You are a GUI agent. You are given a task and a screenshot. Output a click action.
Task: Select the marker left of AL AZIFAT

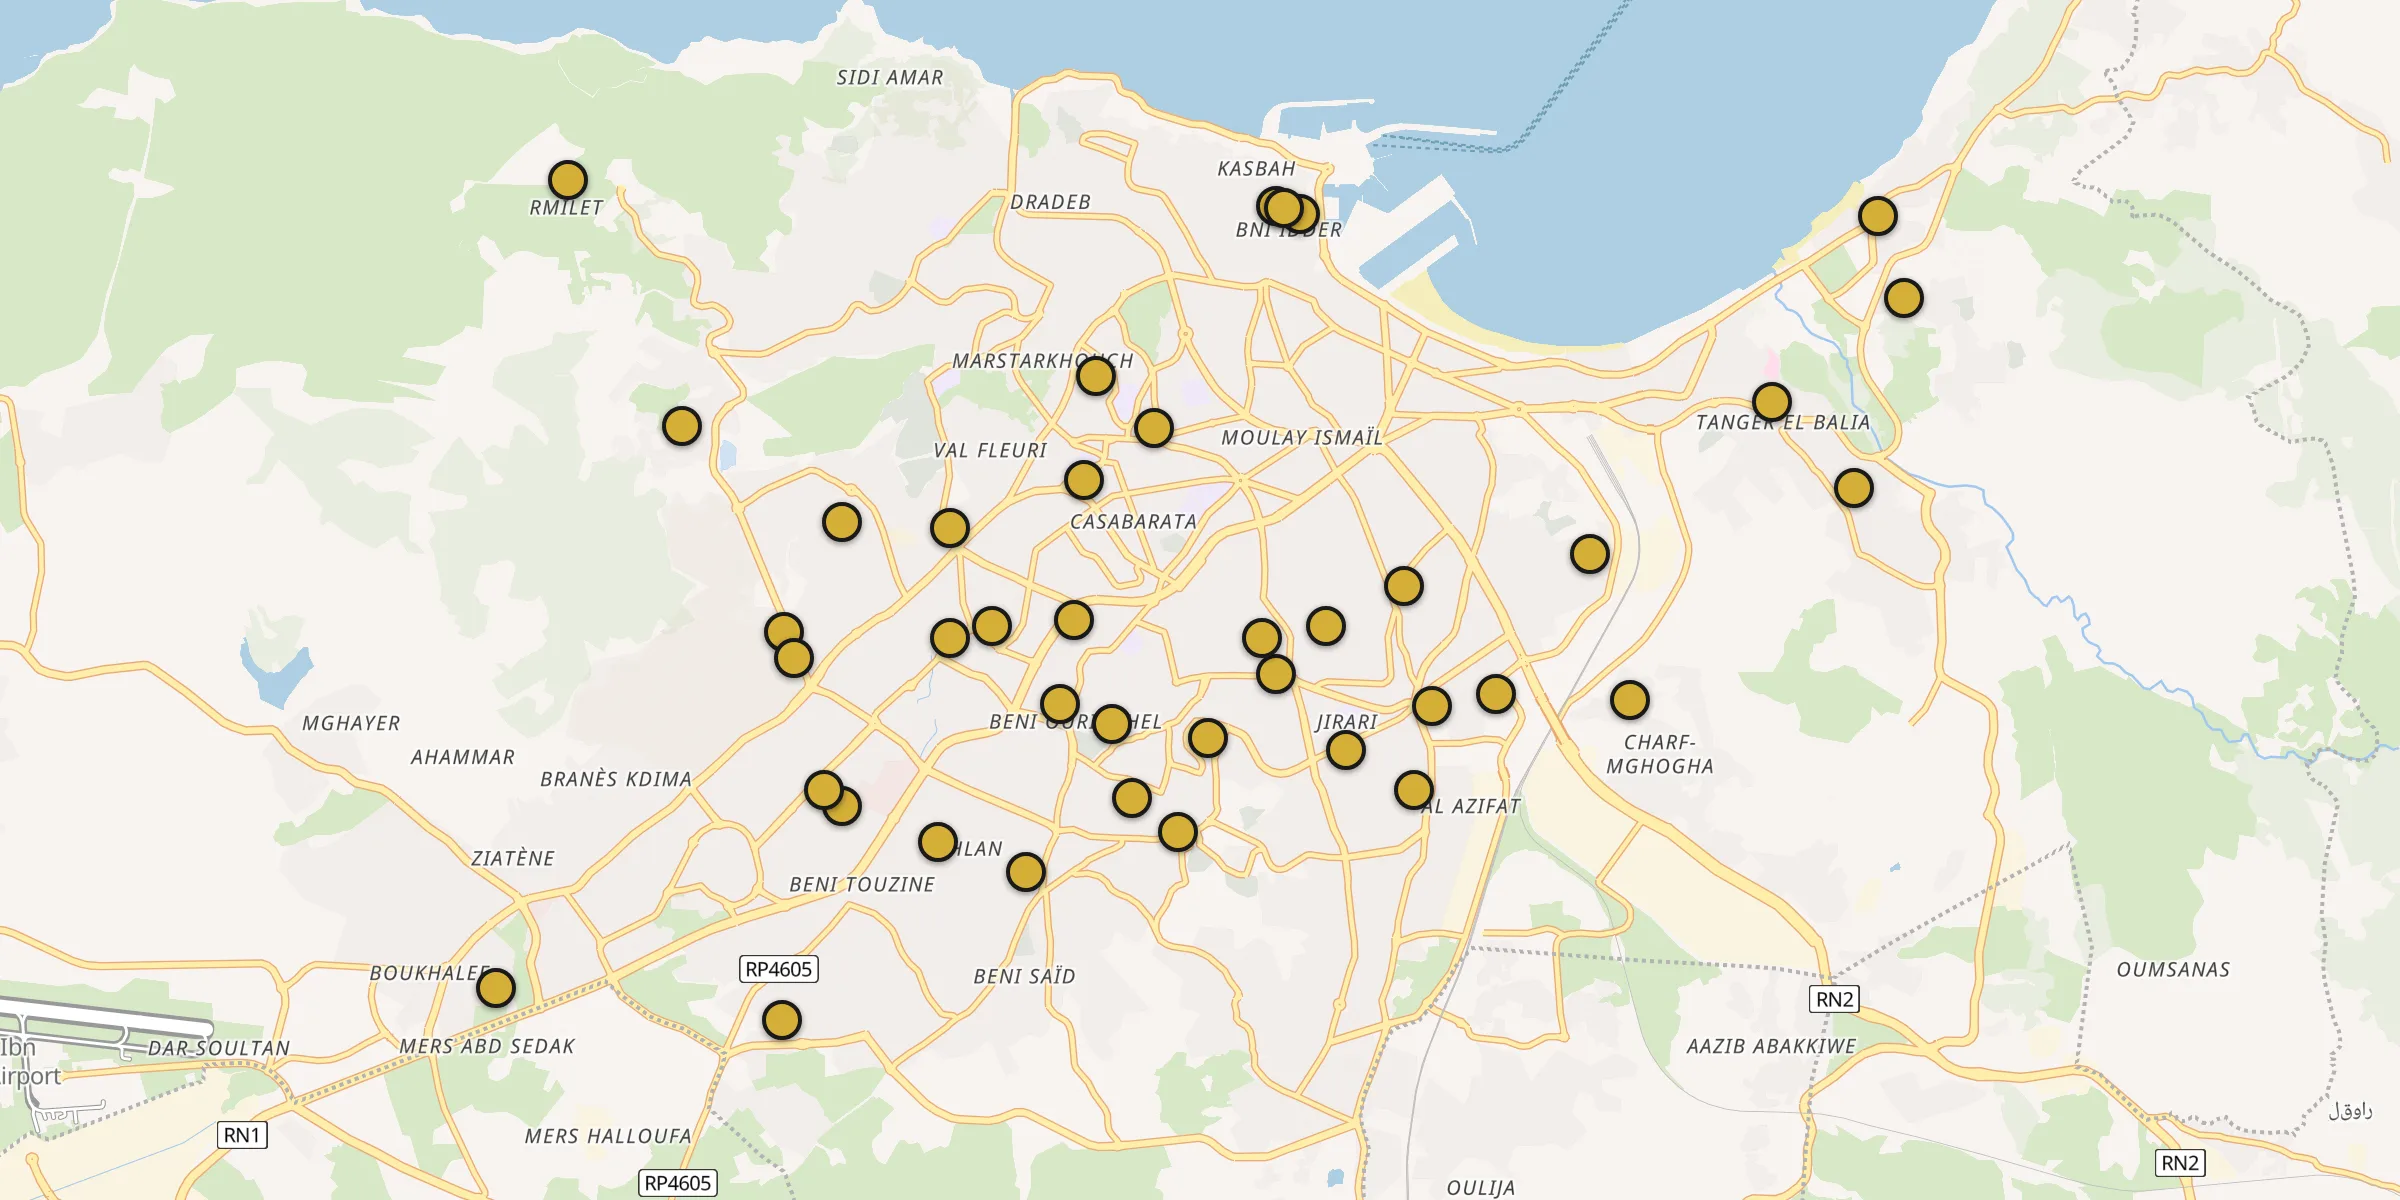1414,790
